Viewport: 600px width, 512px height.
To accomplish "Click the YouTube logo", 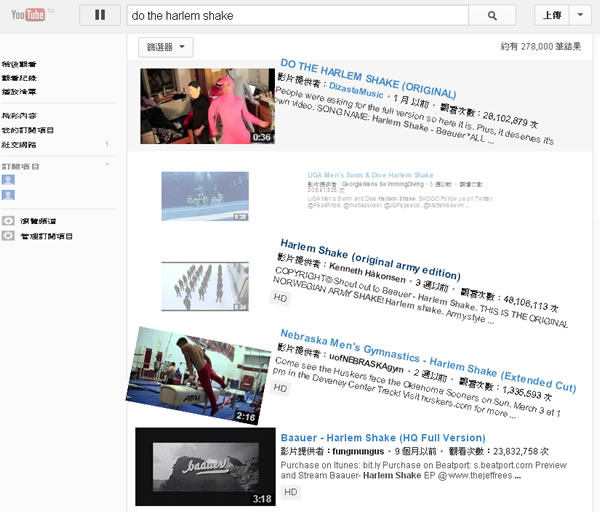I will pyautogui.click(x=28, y=15).
